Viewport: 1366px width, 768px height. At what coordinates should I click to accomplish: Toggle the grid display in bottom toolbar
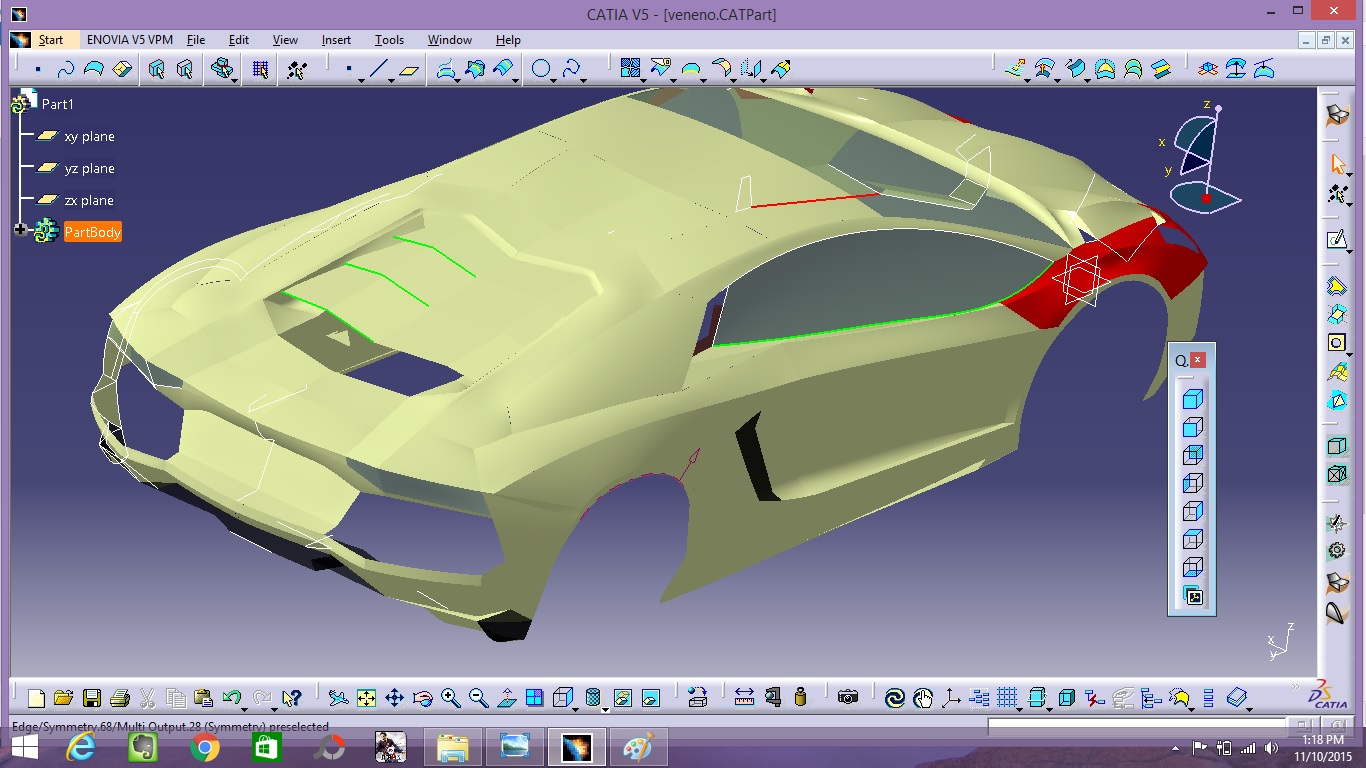[1007, 697]
